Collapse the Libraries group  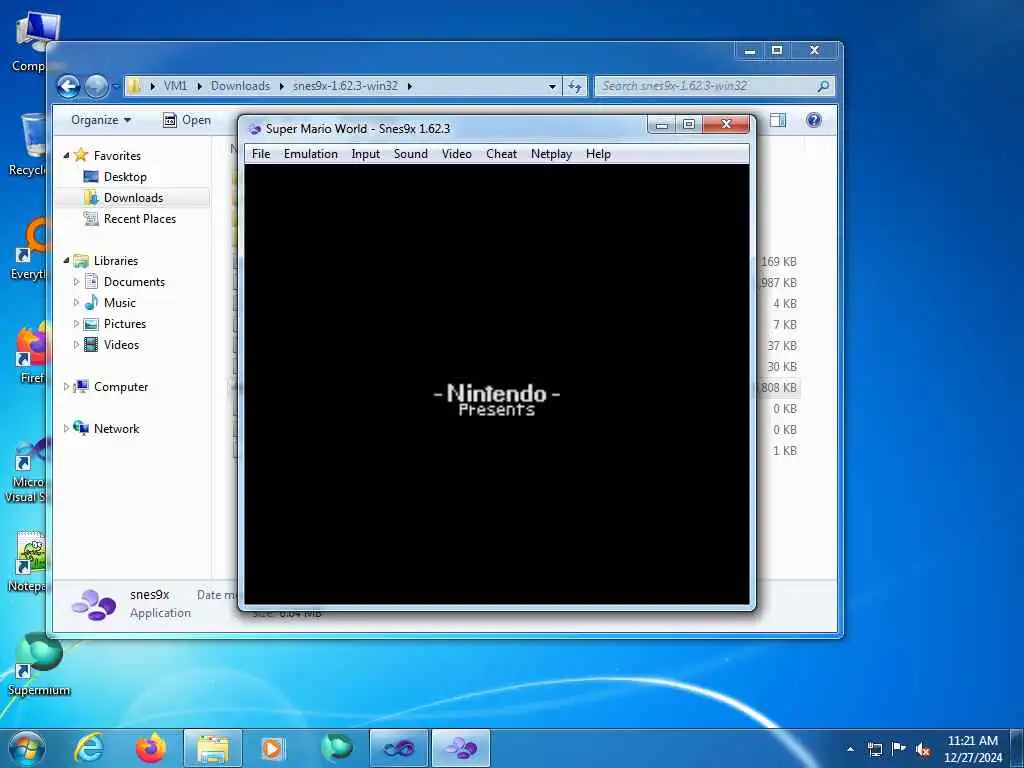pos(67,261)
